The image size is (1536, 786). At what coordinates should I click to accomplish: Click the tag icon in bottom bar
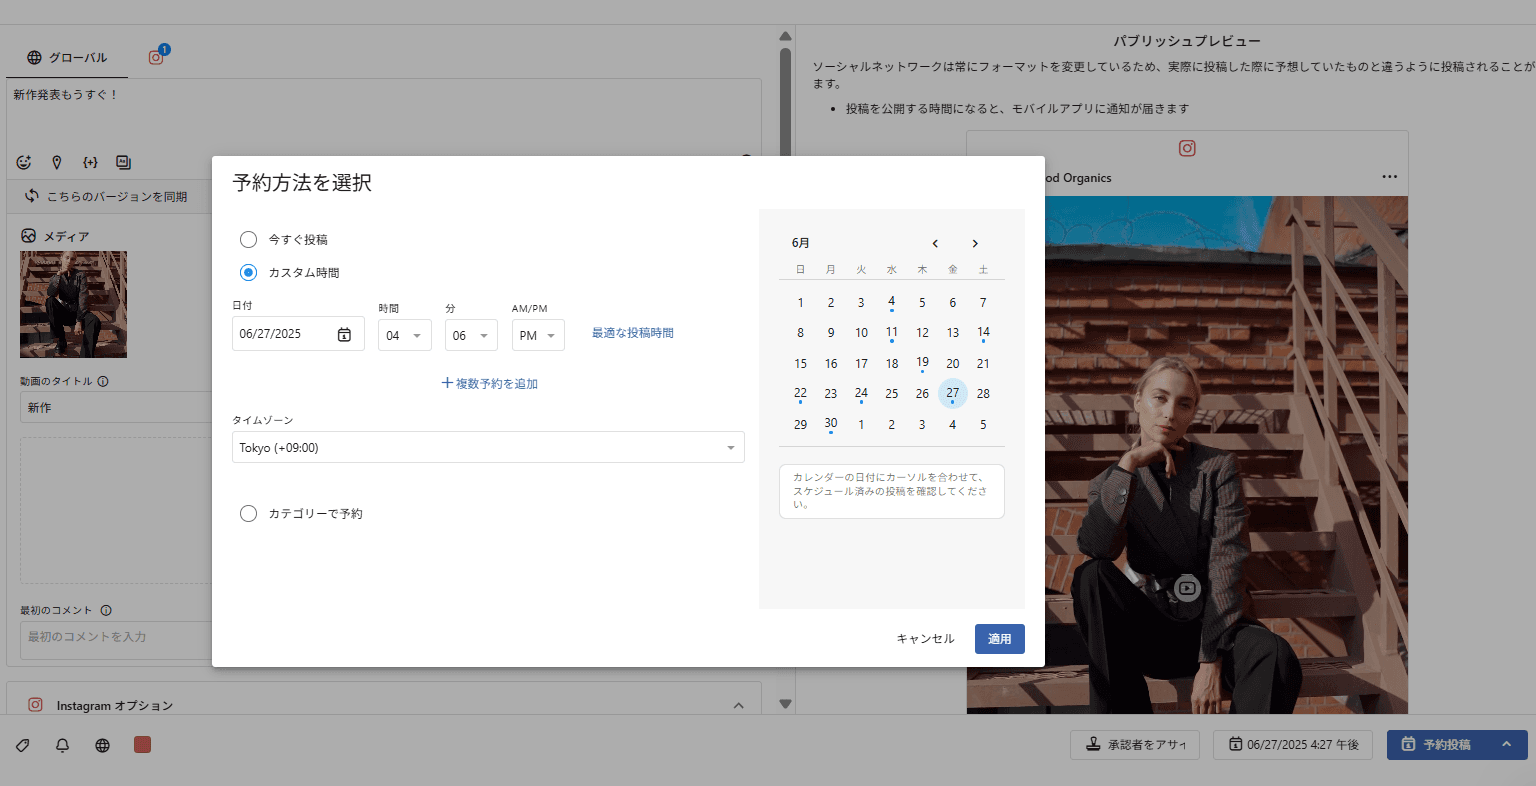[x=23, y=745]
